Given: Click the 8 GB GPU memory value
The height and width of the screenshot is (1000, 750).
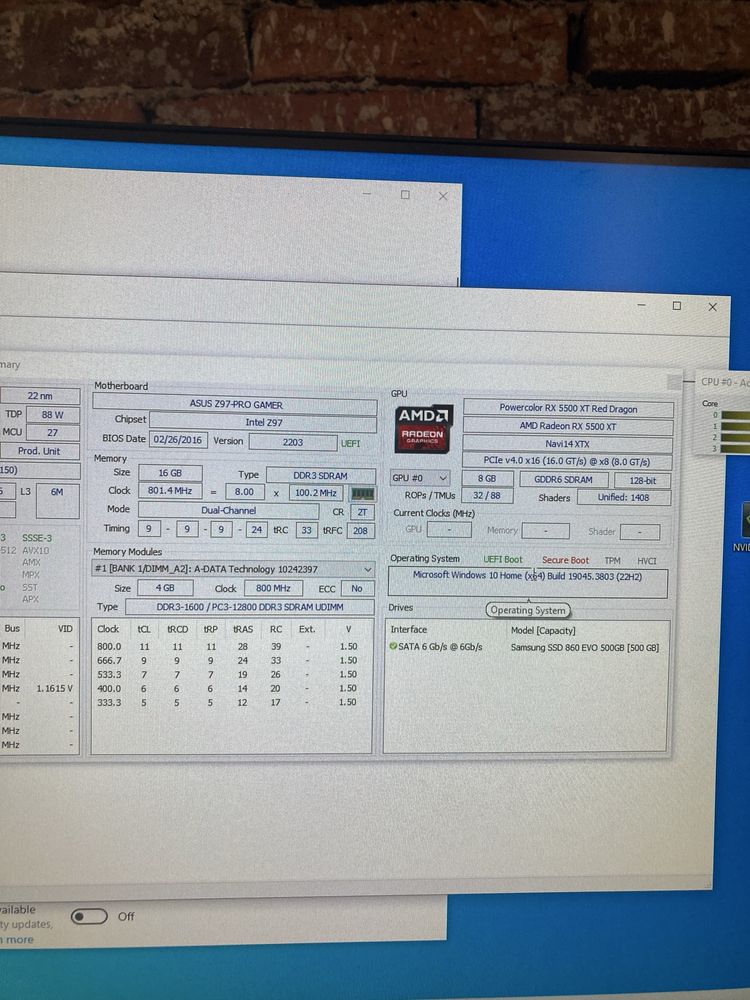Looking at the screenshot, I should pyautogui.click(x=487, y=478).
